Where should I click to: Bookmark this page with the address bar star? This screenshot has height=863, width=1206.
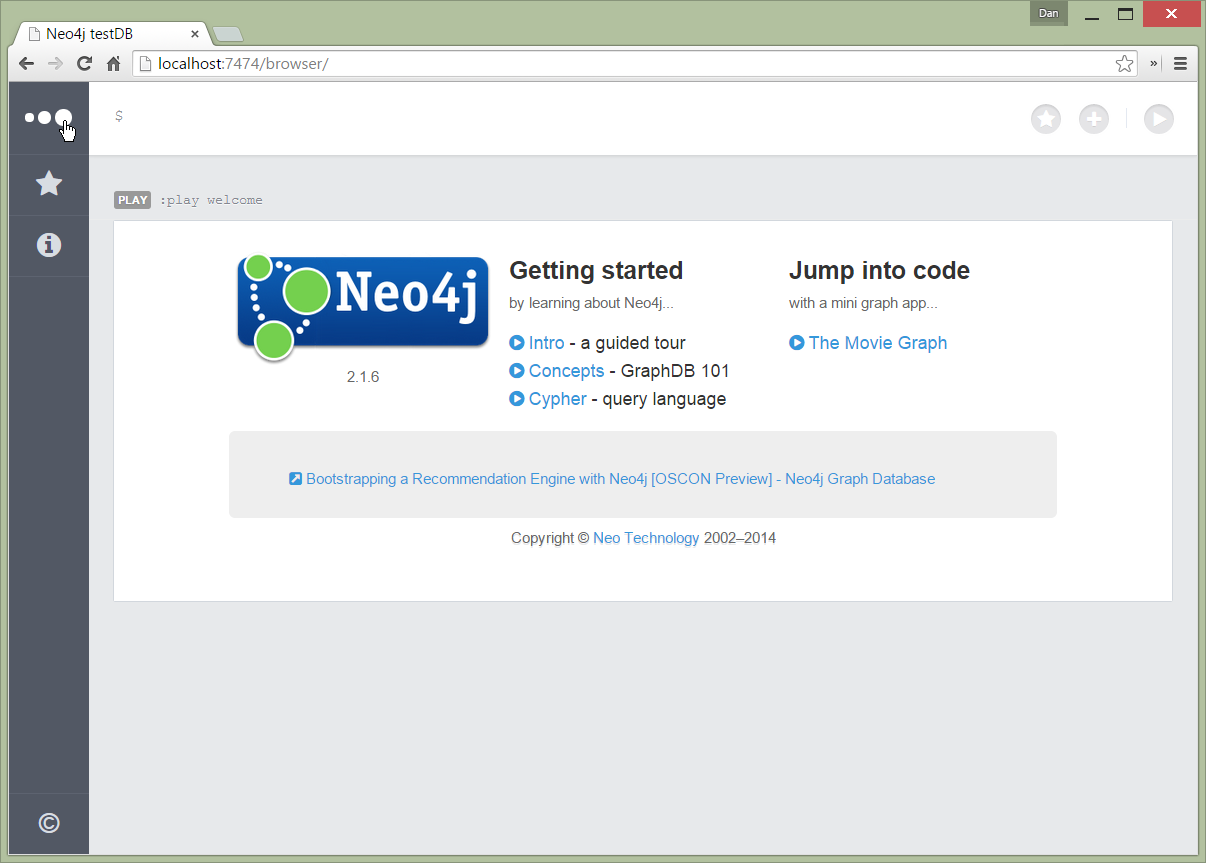click(x=1125, y=64)
